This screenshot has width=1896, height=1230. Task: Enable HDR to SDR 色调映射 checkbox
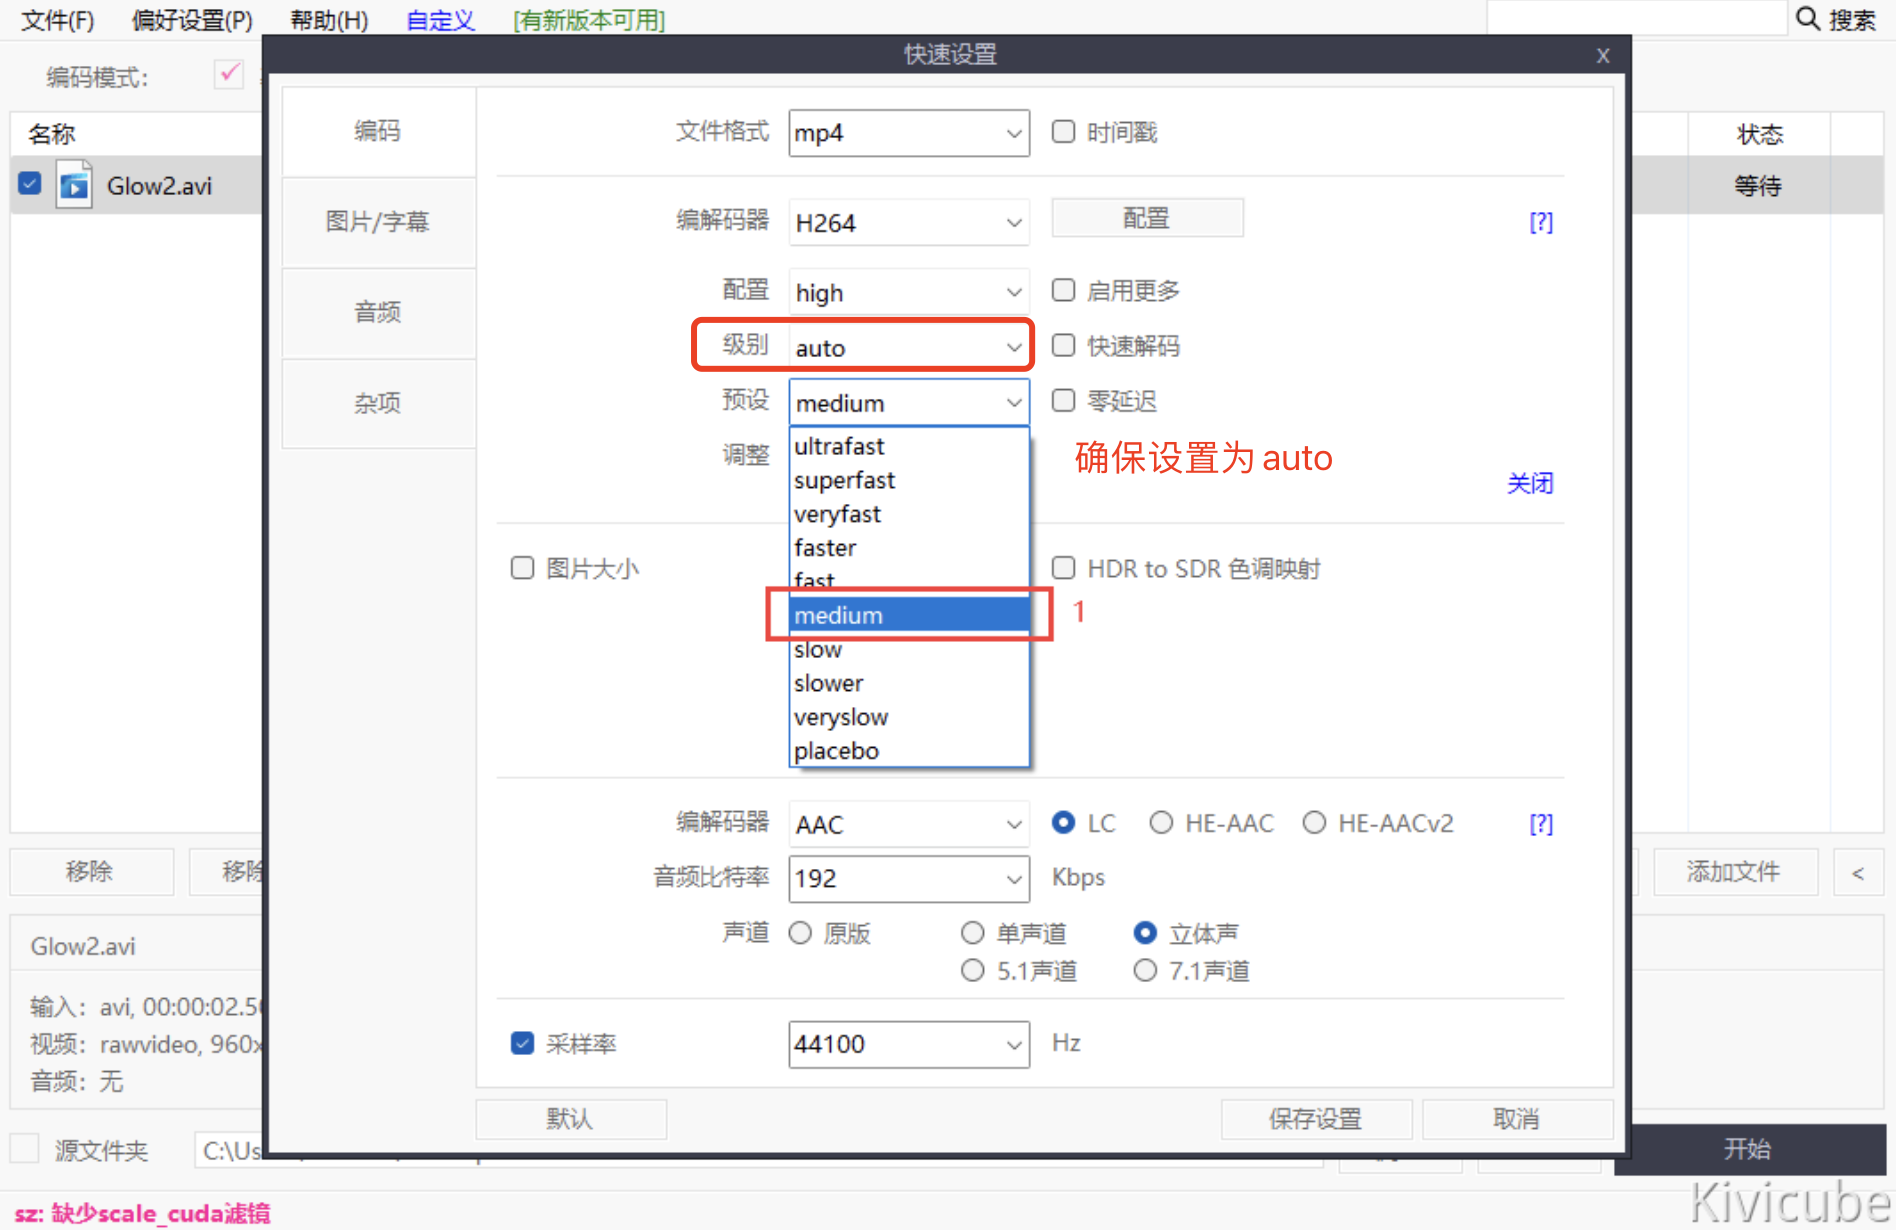click(x=1063, y=569)
